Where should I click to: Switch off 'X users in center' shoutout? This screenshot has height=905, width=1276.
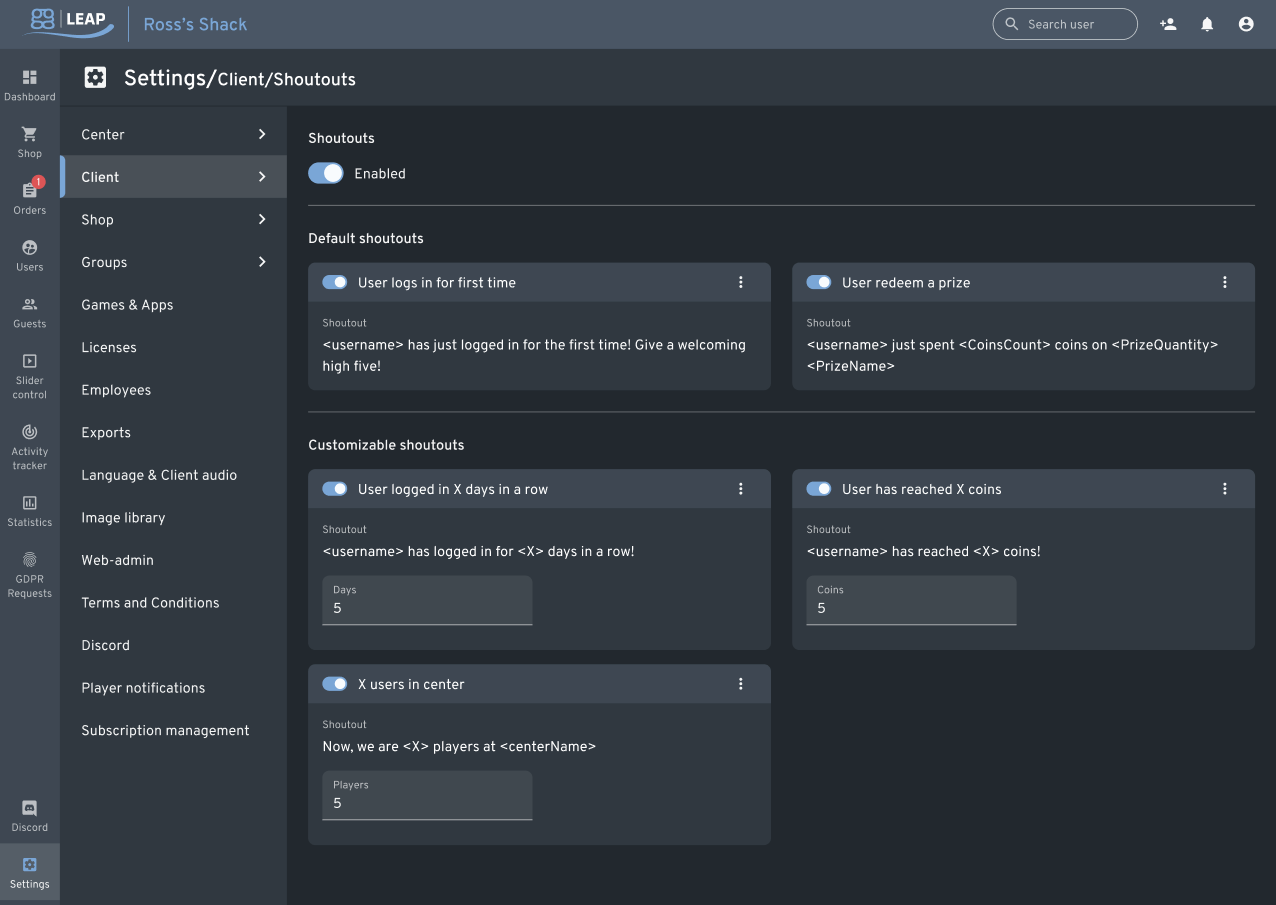point(335,684)
